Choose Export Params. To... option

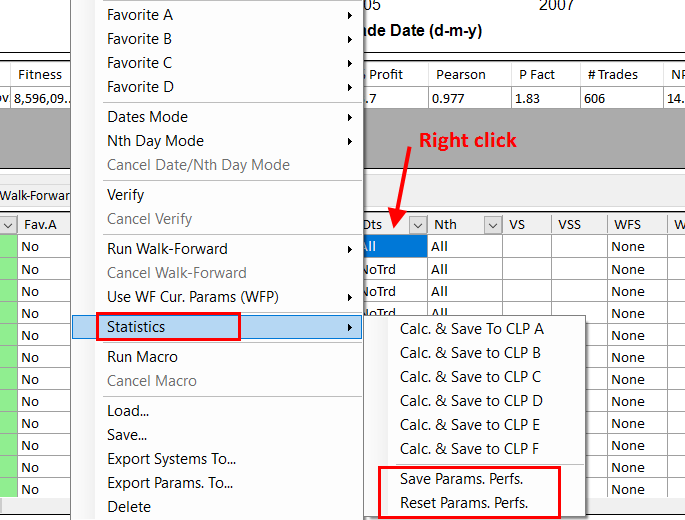point(170,483)
